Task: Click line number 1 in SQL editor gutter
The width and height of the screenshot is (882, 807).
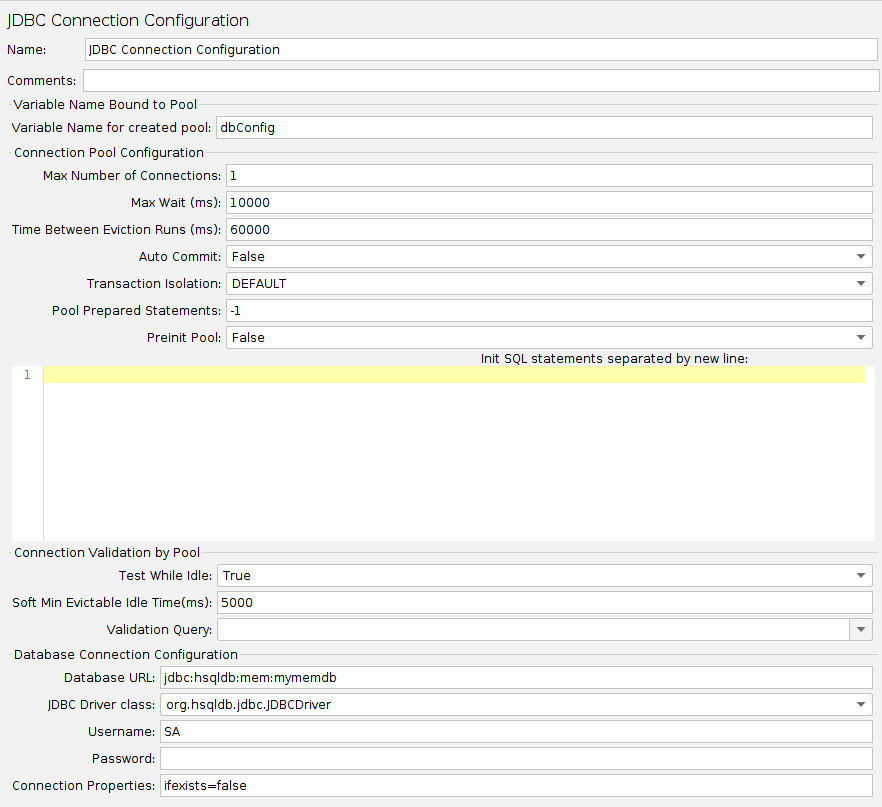Action: (25, 375)
